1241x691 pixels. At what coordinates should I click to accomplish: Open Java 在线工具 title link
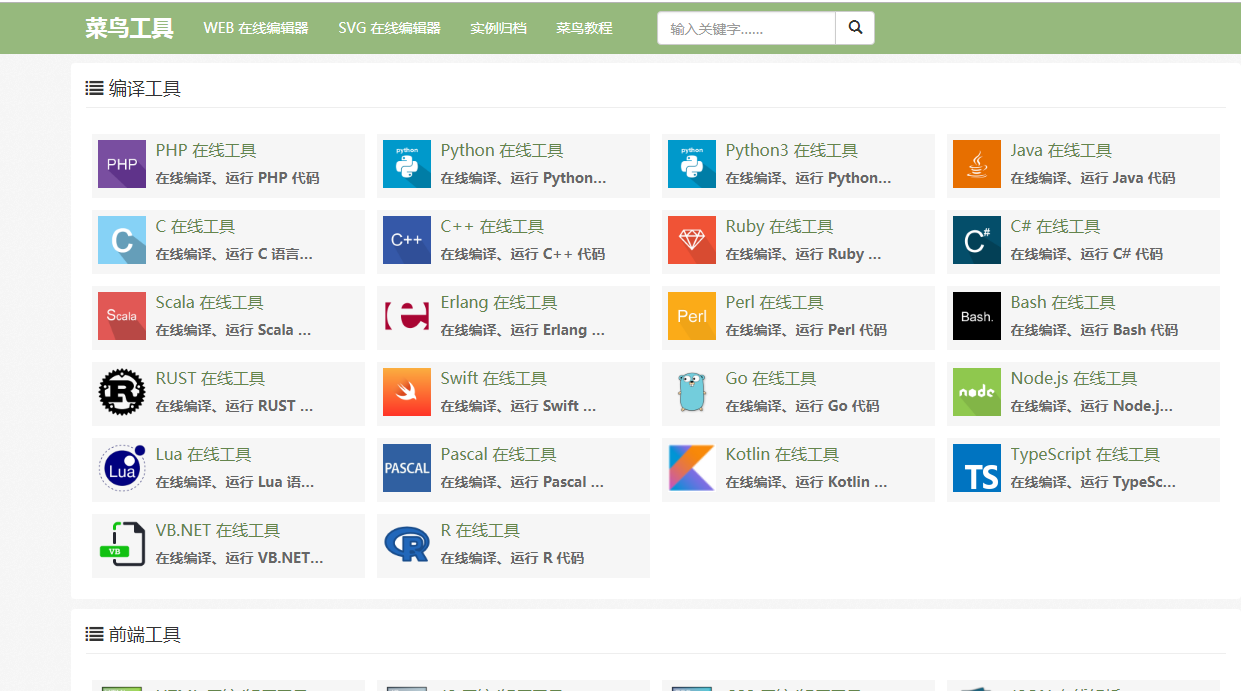1061,151
